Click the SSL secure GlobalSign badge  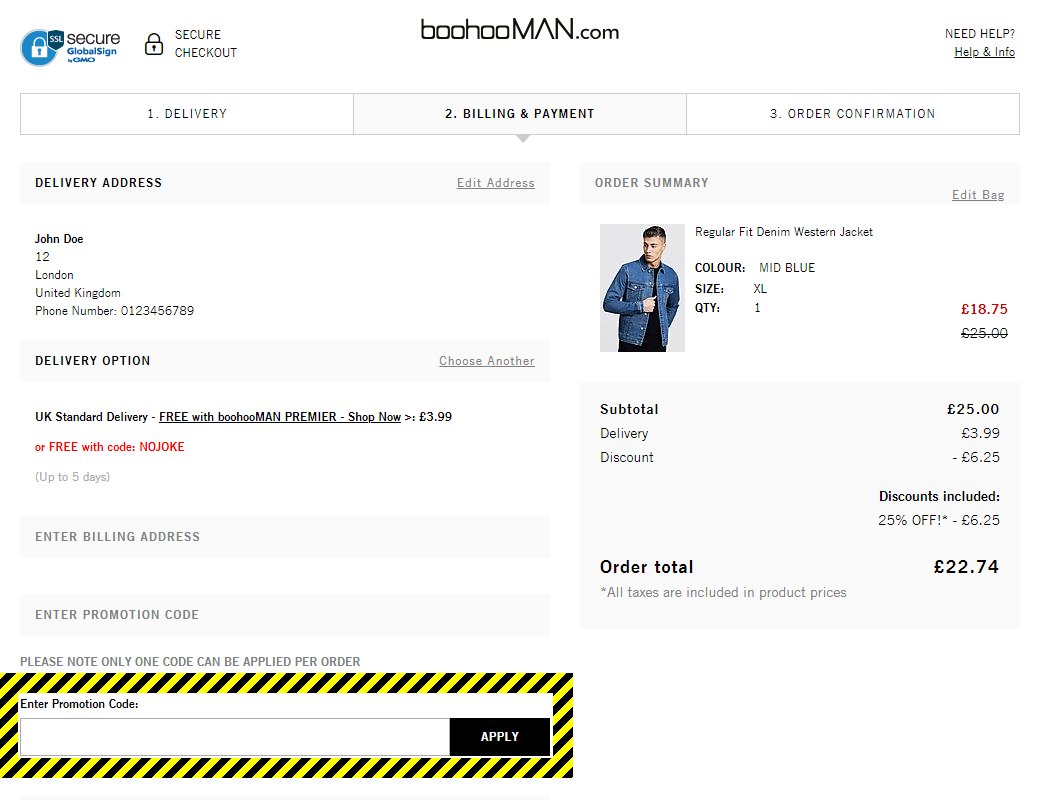click(69, 43)
